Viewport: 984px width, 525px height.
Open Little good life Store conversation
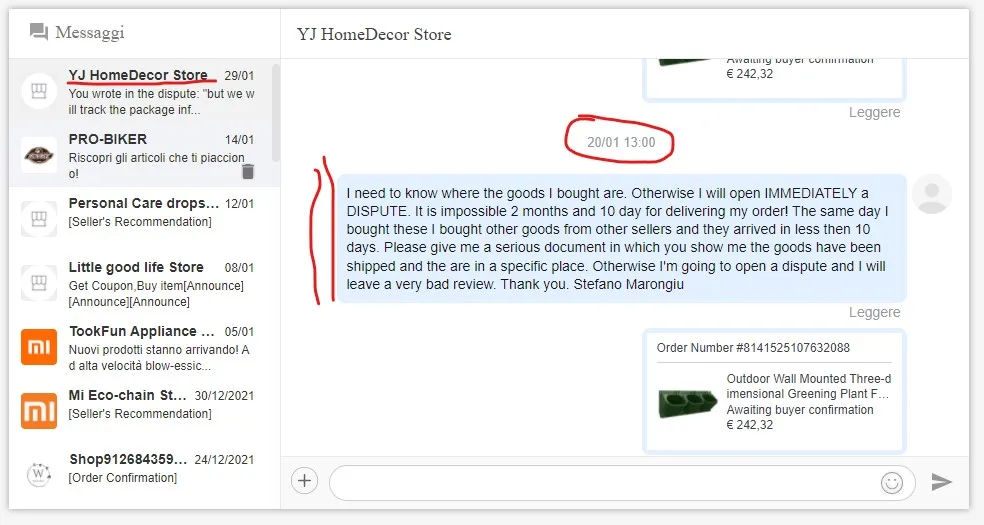(144, 283)
